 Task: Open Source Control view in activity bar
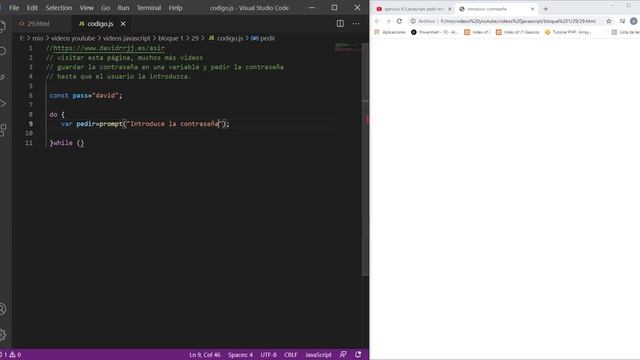2,77
